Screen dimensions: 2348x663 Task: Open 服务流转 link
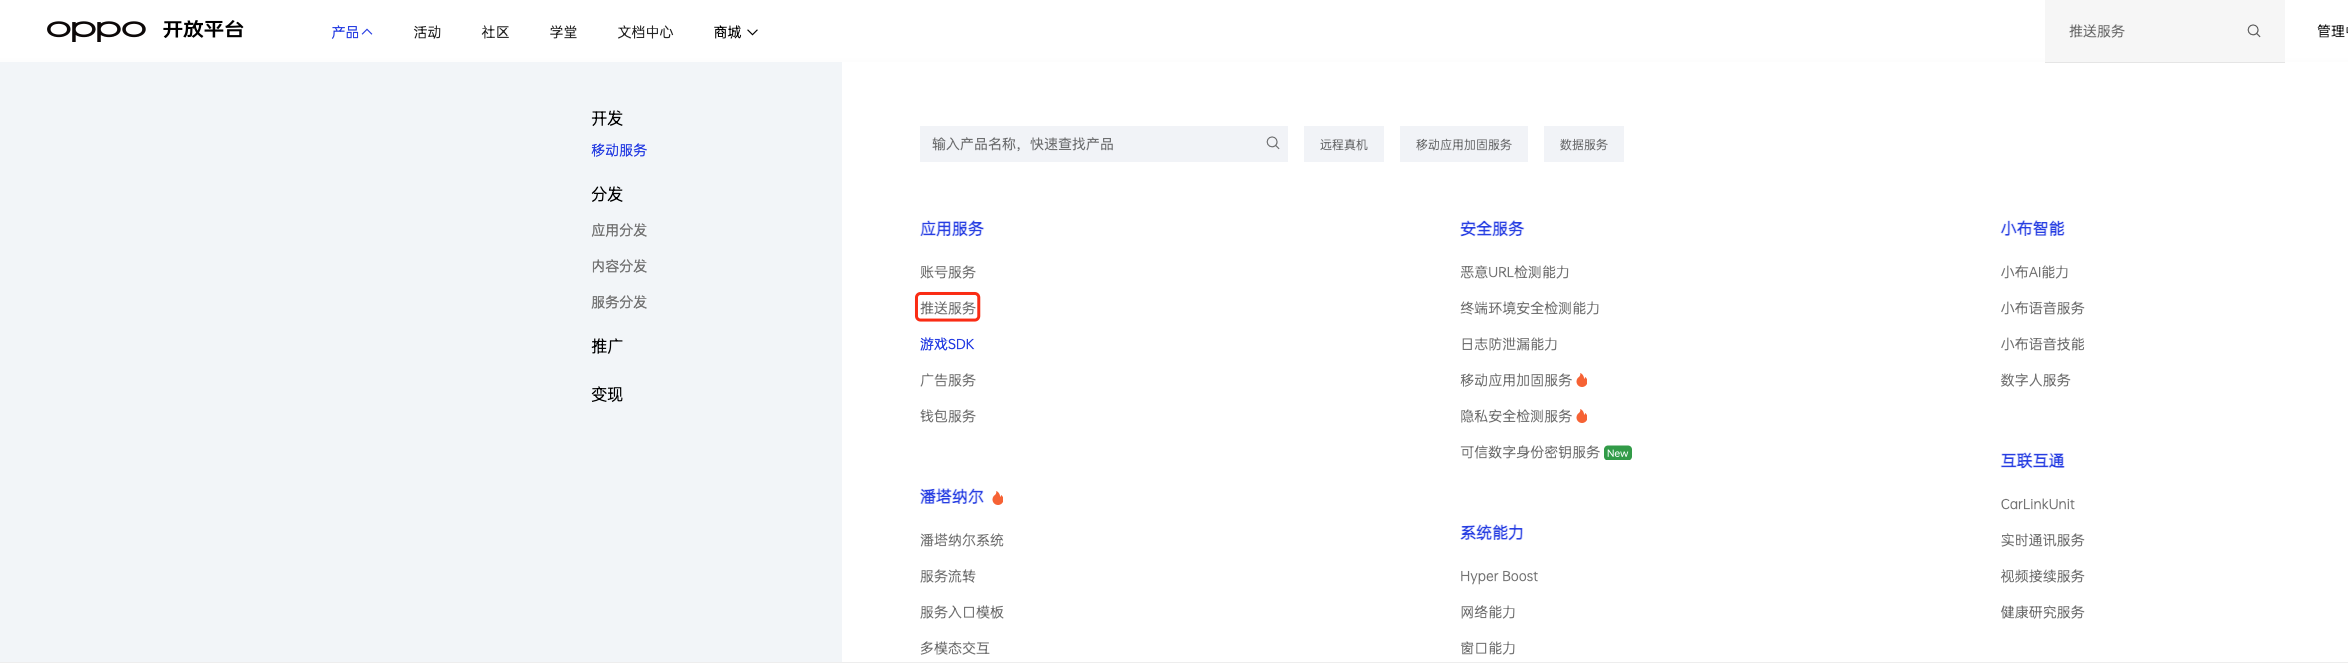tap(948, 576)
